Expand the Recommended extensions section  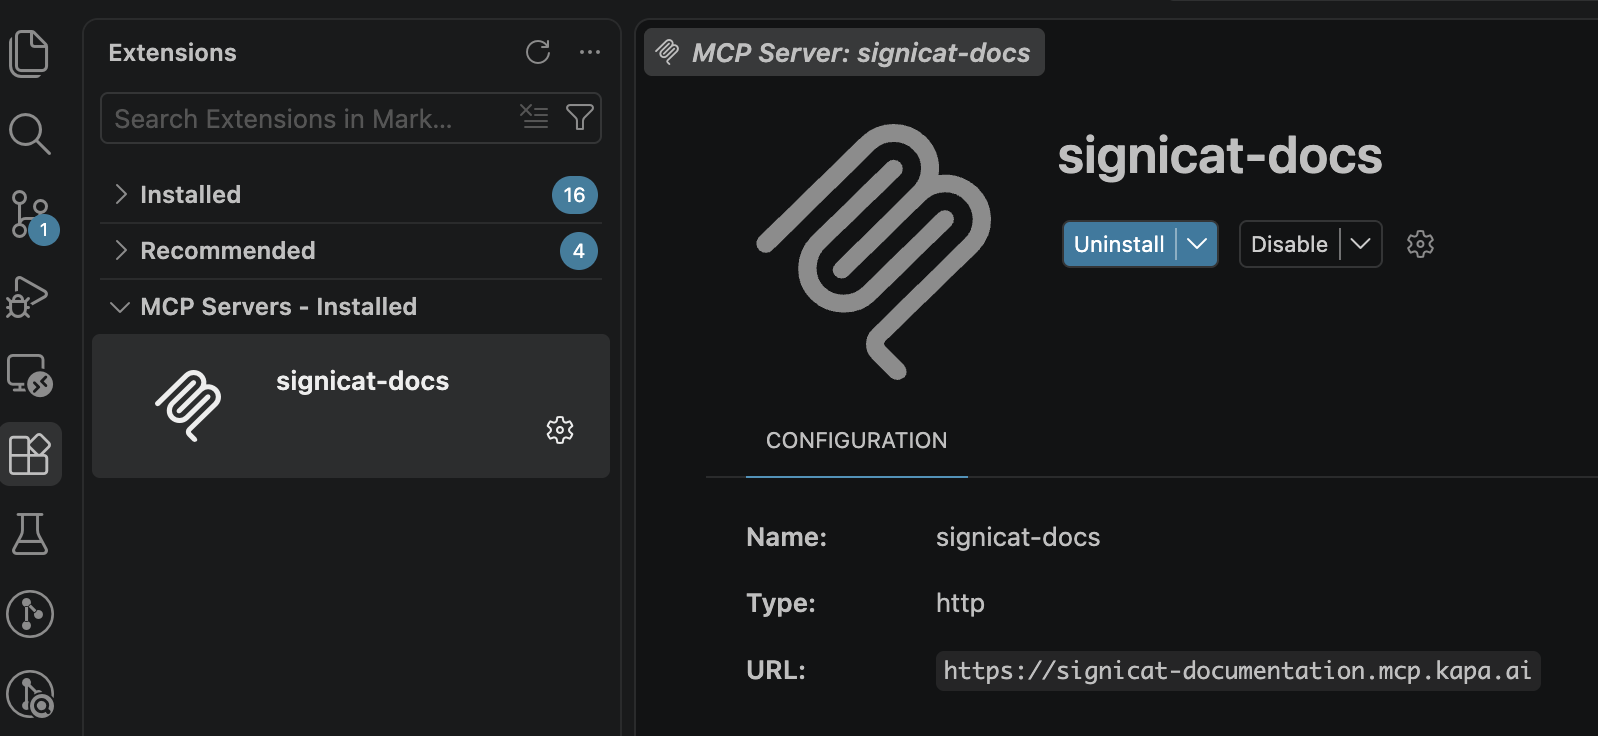click(351, 251)
